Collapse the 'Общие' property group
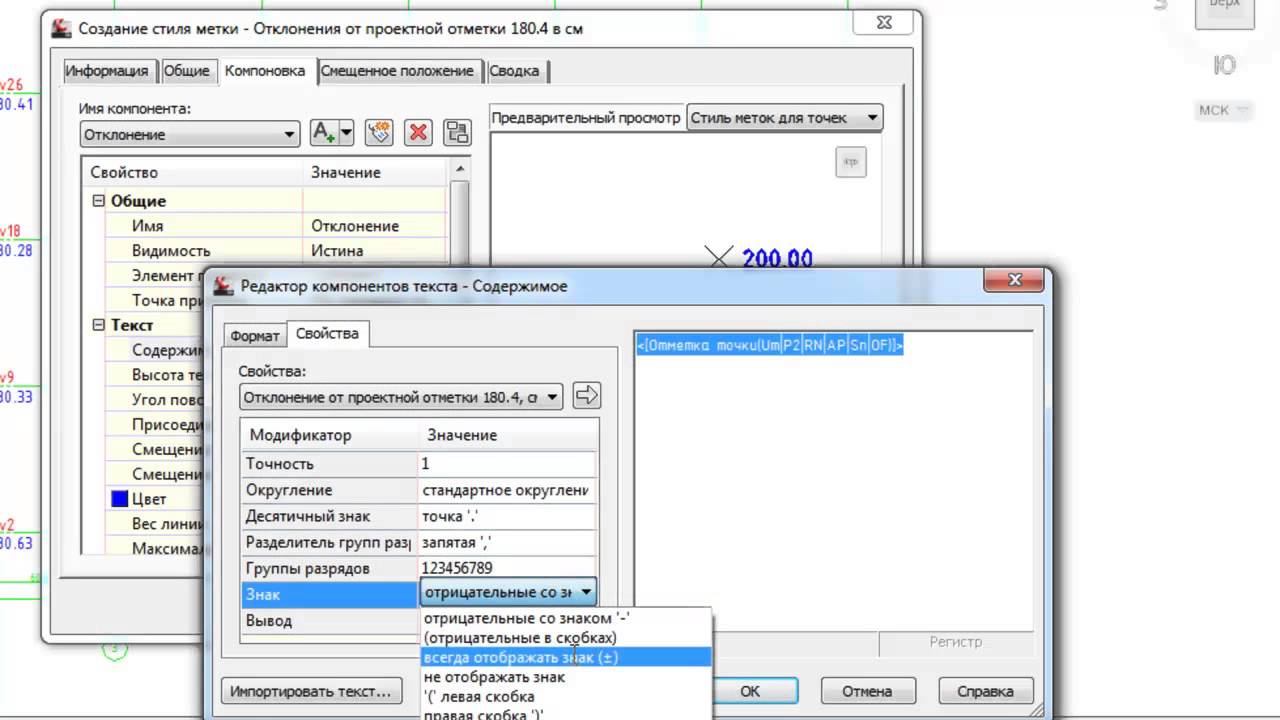The image size is (1280, 720). [x=98, y=201]
